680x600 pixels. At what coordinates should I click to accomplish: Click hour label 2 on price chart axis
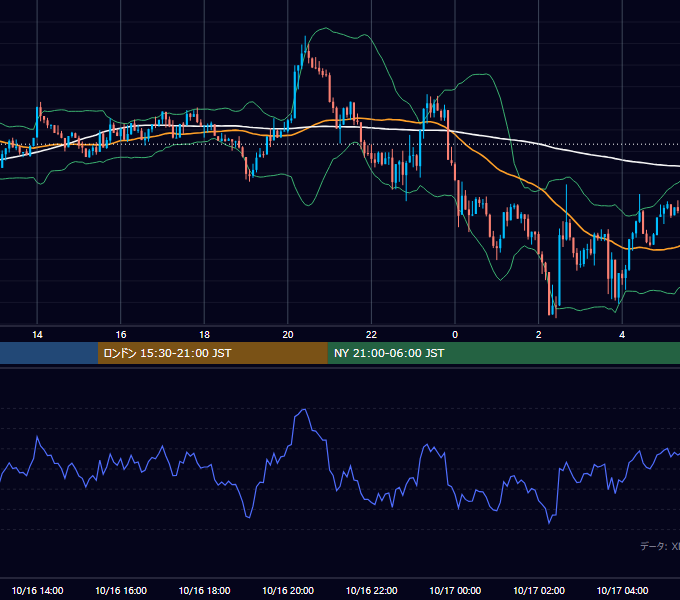(x=539, y=335)
